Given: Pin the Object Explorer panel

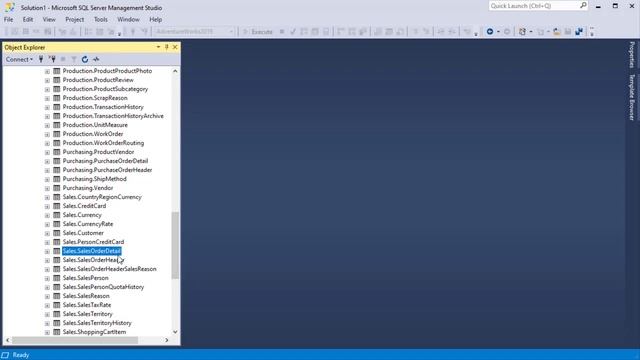Looking at the screenshot, I should pos(167,47).
